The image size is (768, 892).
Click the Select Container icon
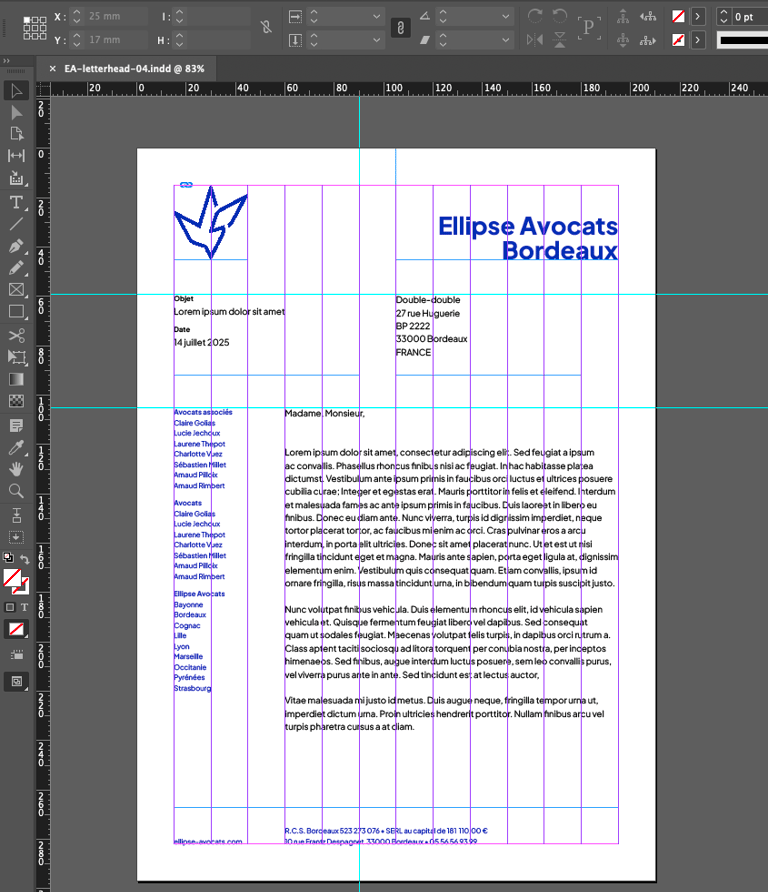pyautogui.click(x=623, y=16)
